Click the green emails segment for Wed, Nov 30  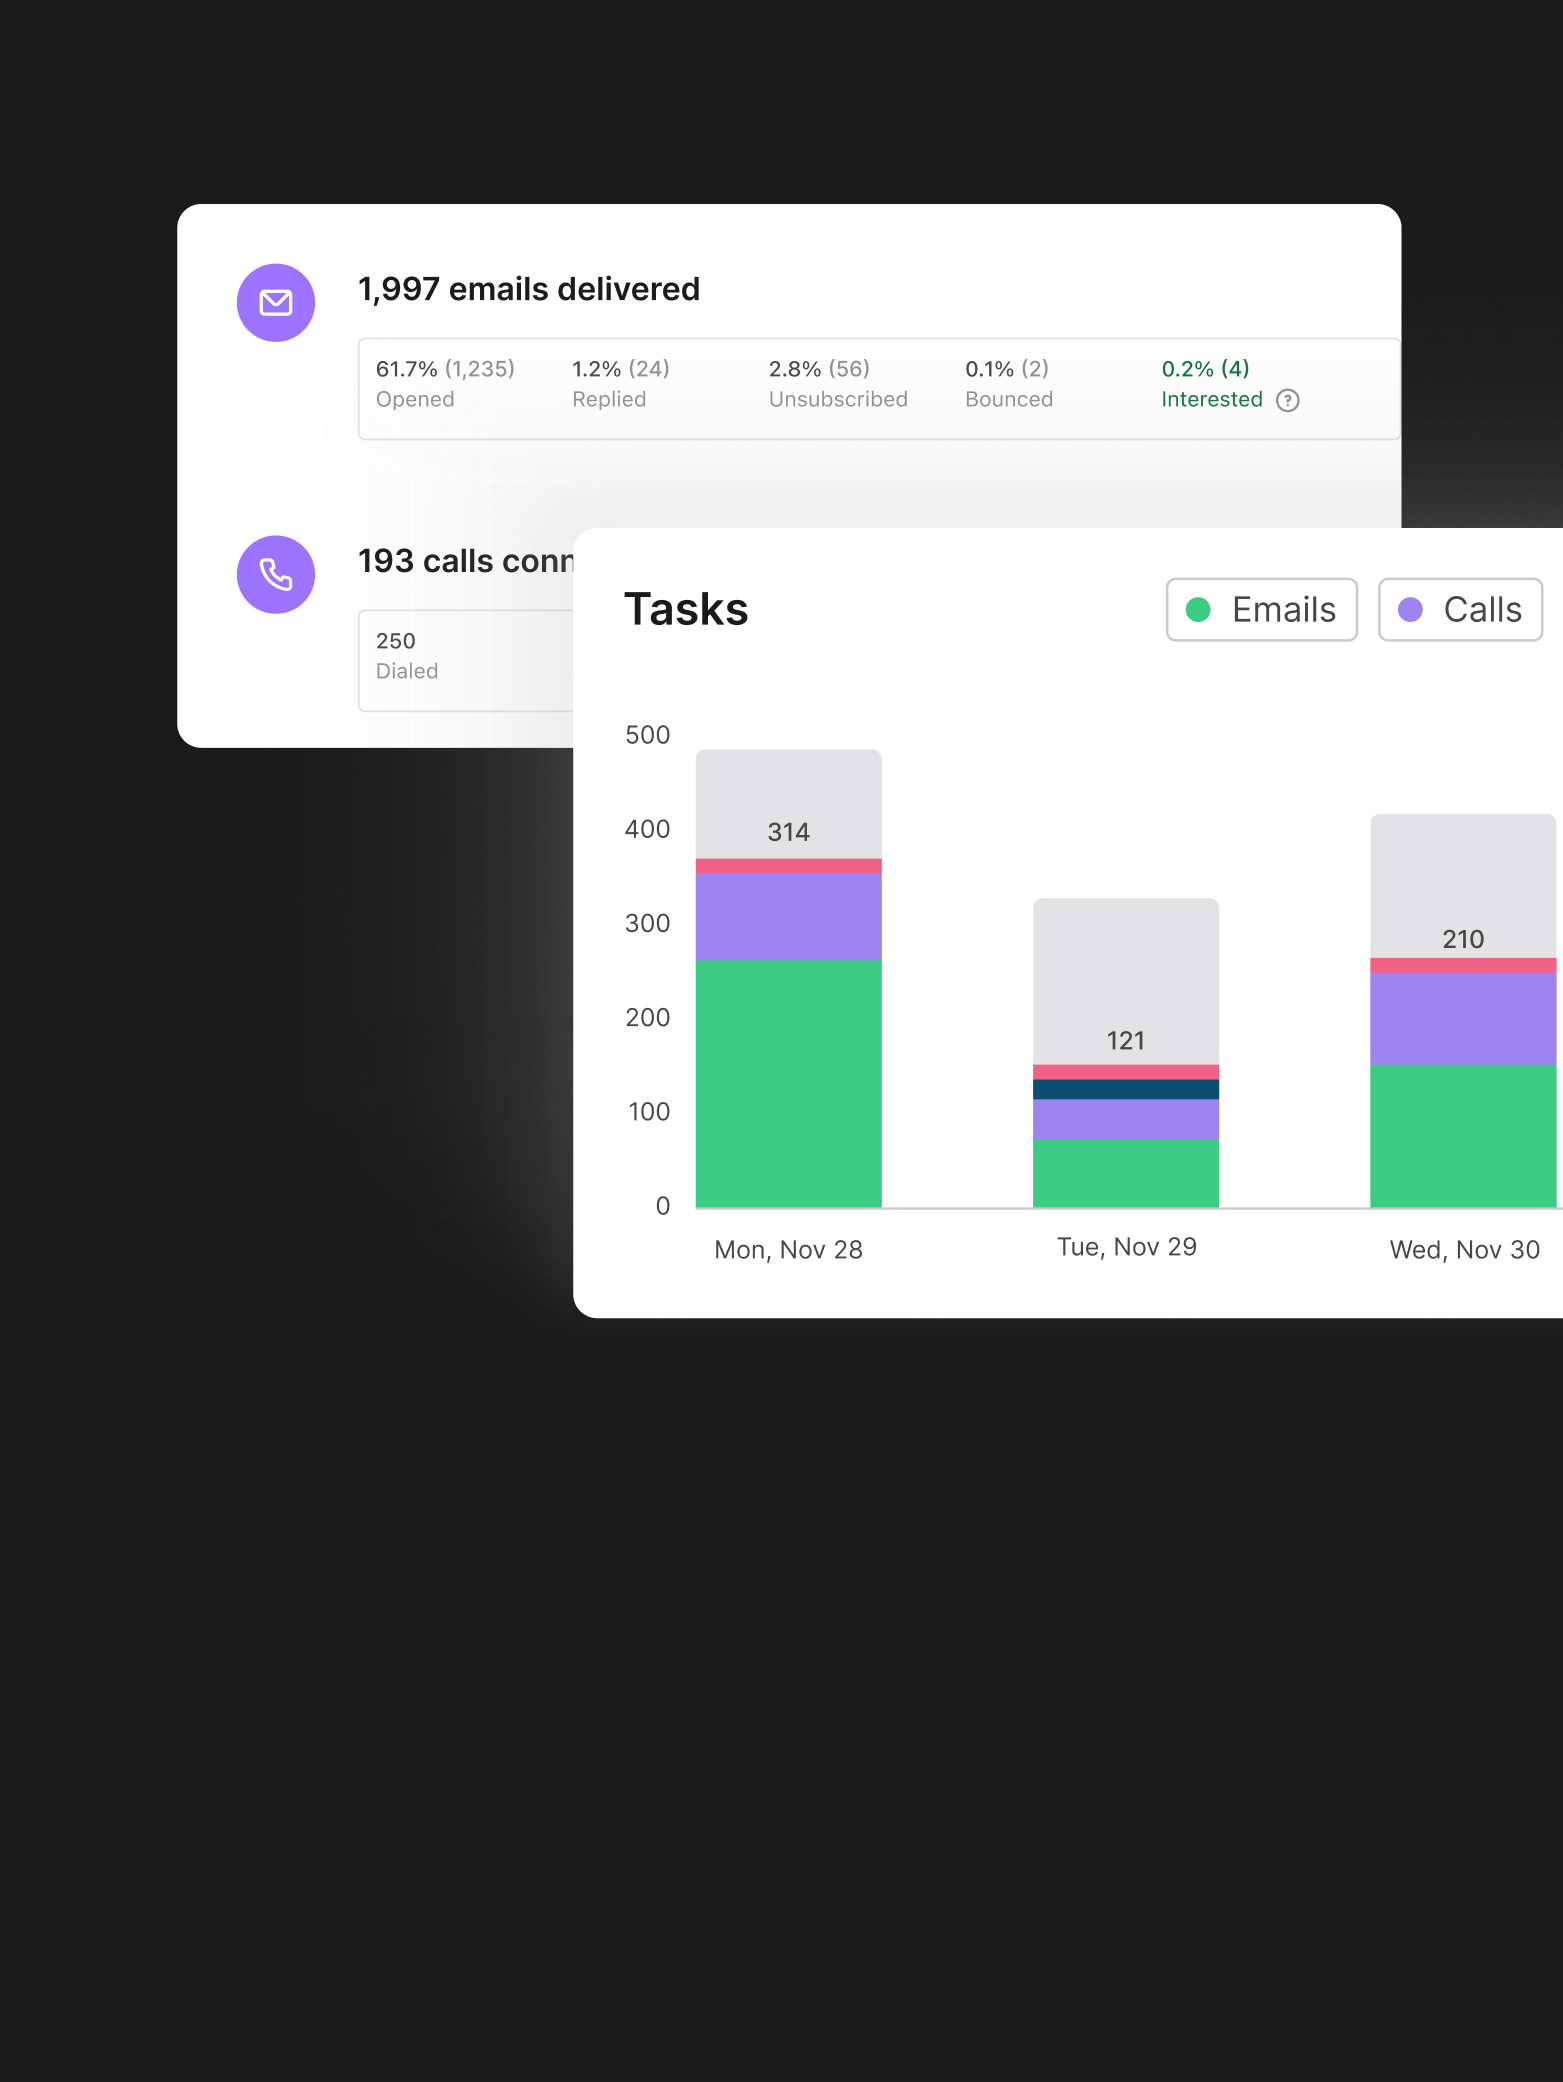tap(1463, 1136)
